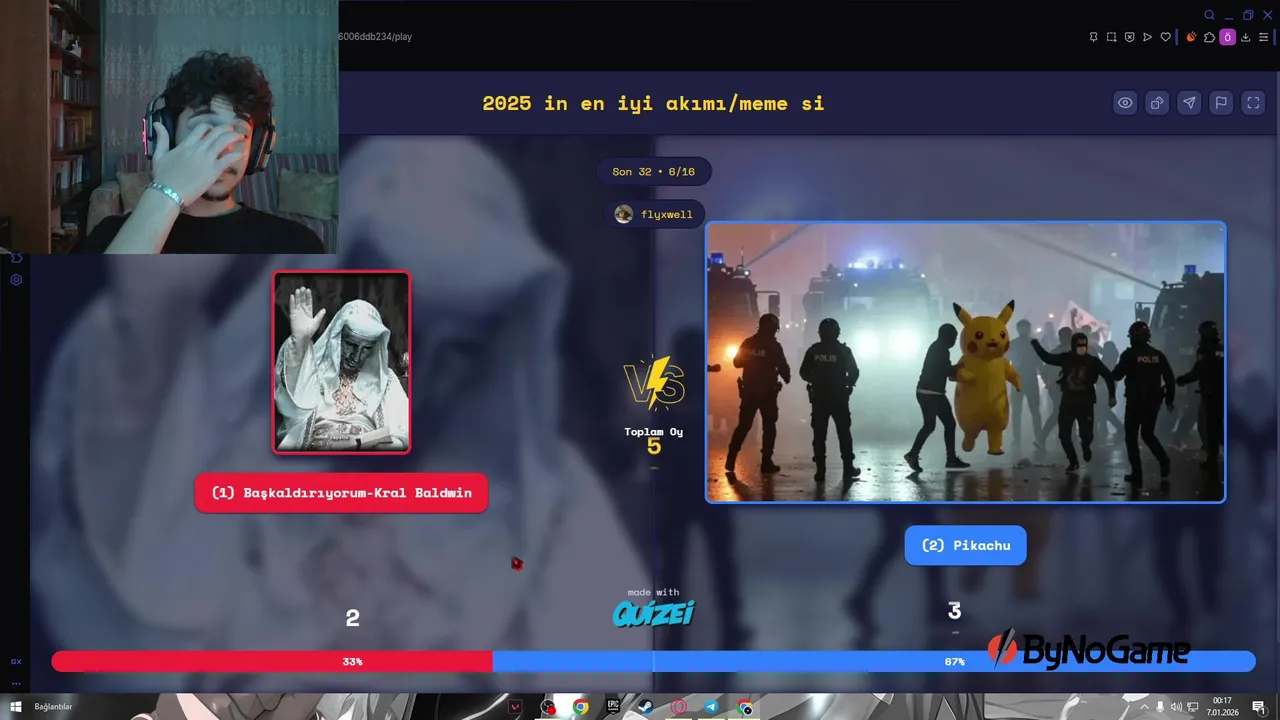Switch to Opera GX in taskbar
Viewport: 1280px width, 720px height.
[678, 707]
